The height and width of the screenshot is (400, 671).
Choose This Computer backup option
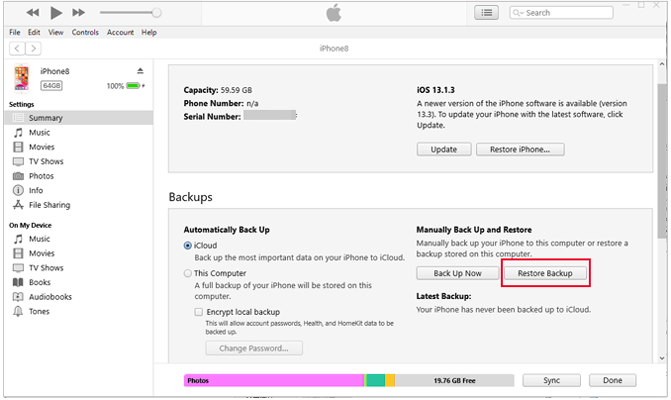coord(189,273)
